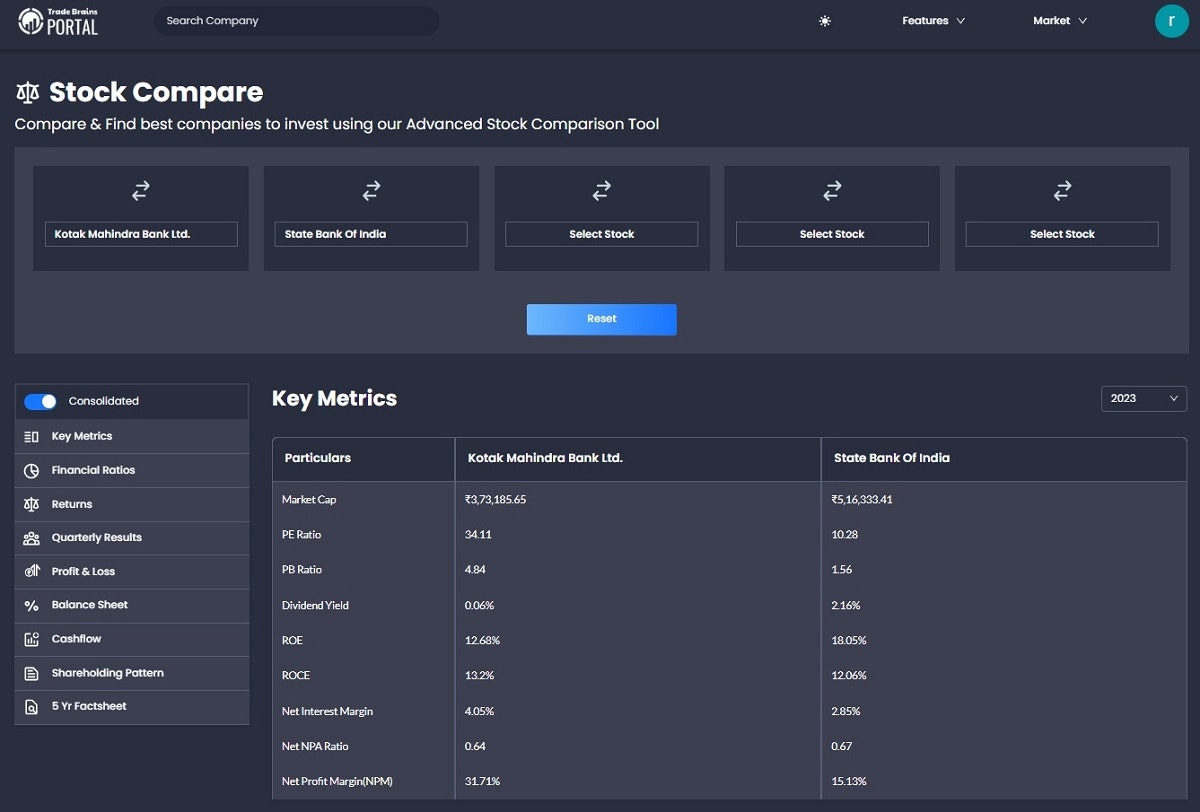Click Kotak's market cap value ₹3,73,185.65
This screenshot has width=1200, height=812.
pyautogui.click(x=495, y=499)
